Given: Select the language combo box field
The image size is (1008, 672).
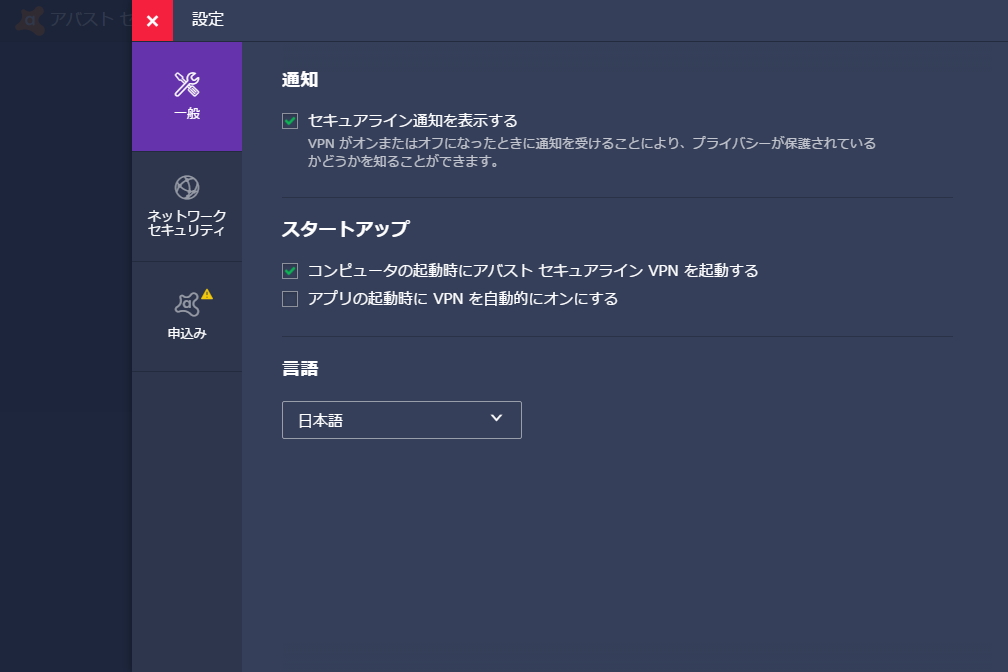Looking at the screenshot, I should (x=401, y=420).
